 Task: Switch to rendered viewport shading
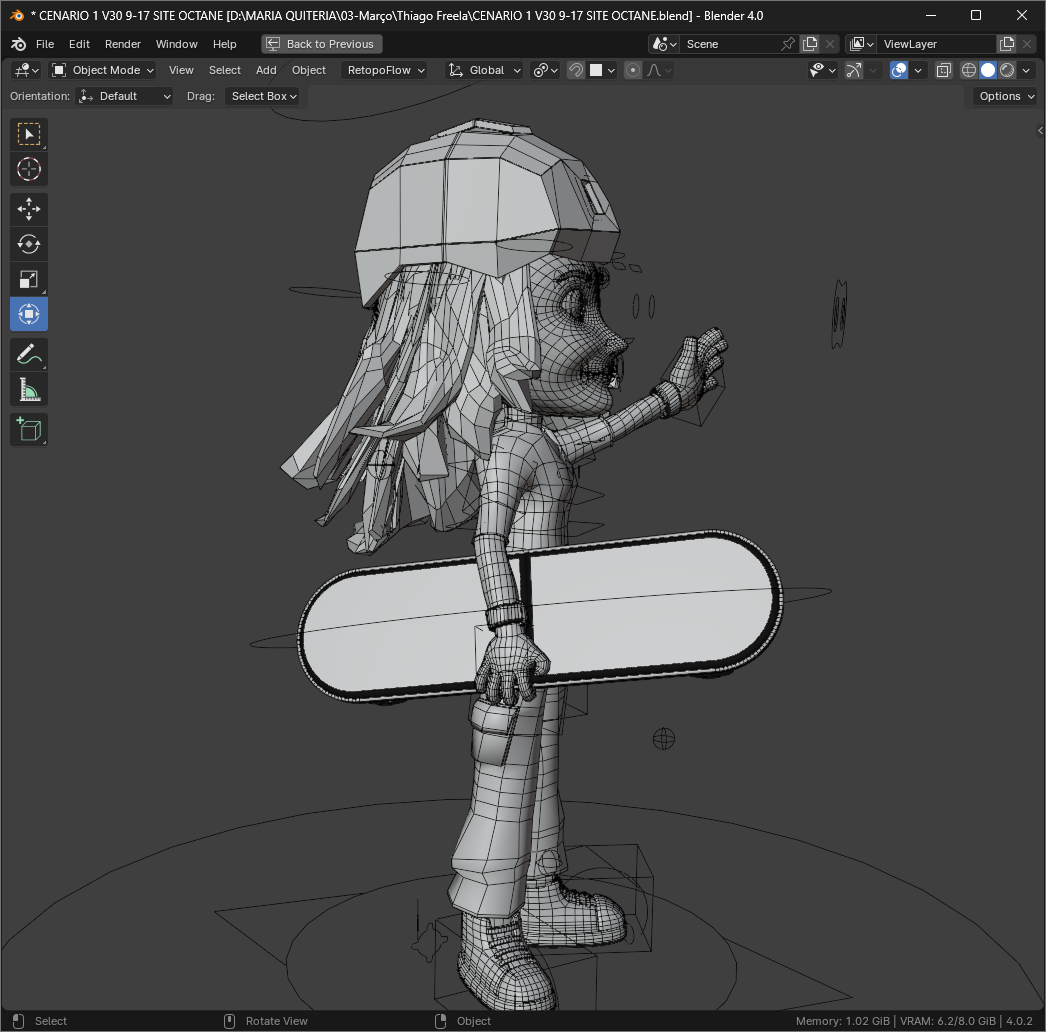[1007, 70]
